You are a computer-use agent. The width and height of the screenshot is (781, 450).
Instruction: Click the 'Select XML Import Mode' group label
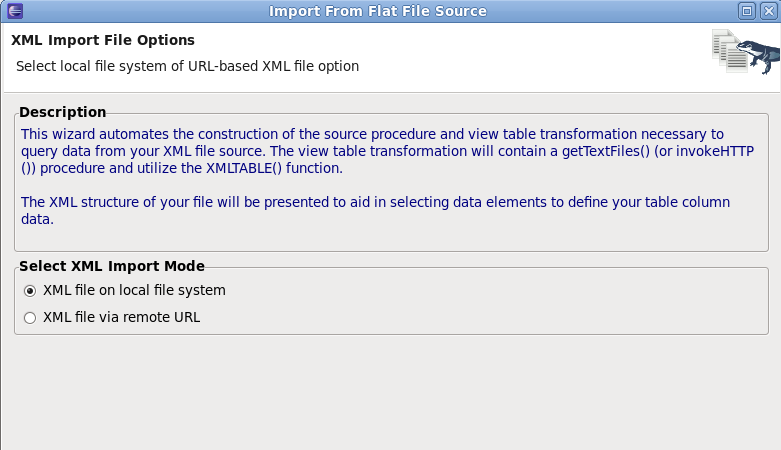coord(112,266)
